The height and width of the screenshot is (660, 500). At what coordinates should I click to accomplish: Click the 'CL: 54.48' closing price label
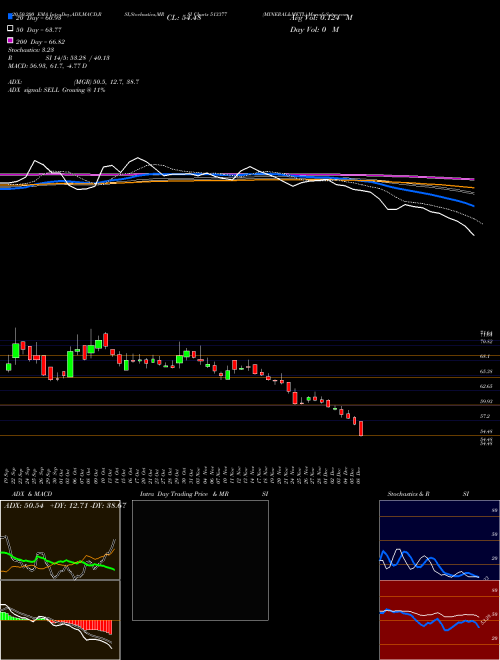[x=184, y=18]
